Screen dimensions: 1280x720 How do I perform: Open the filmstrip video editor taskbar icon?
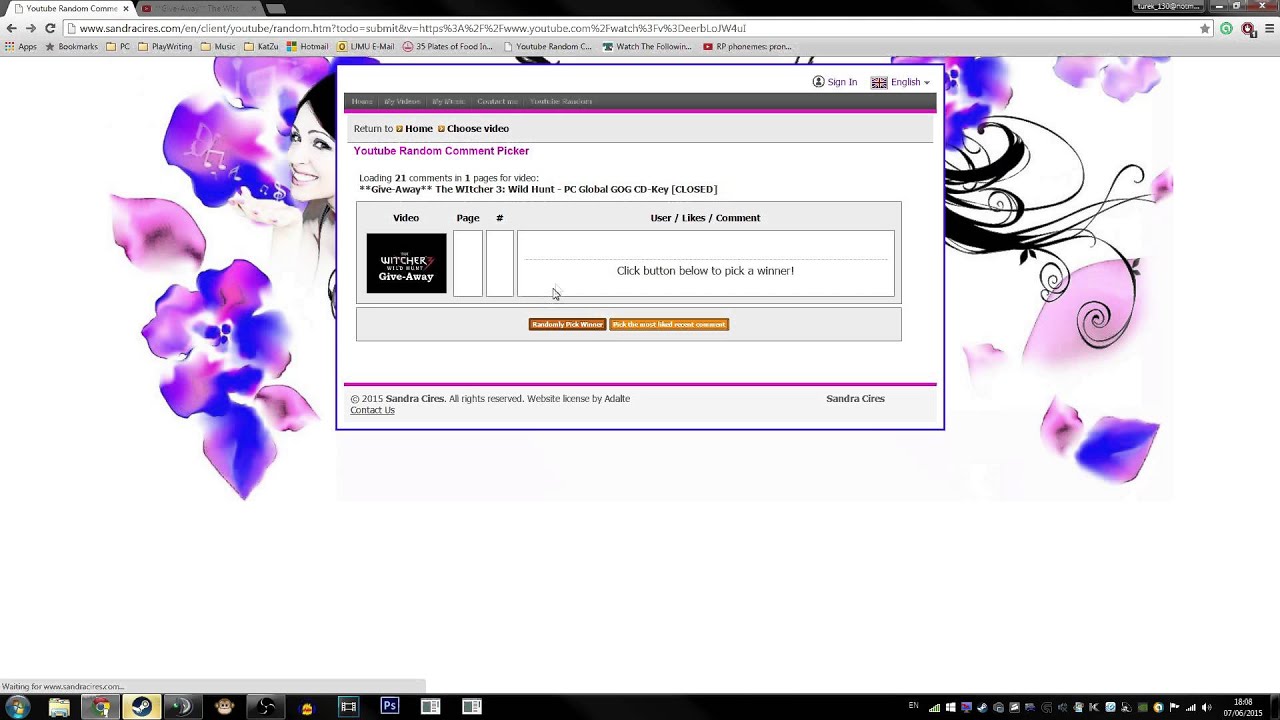(348, 707)
